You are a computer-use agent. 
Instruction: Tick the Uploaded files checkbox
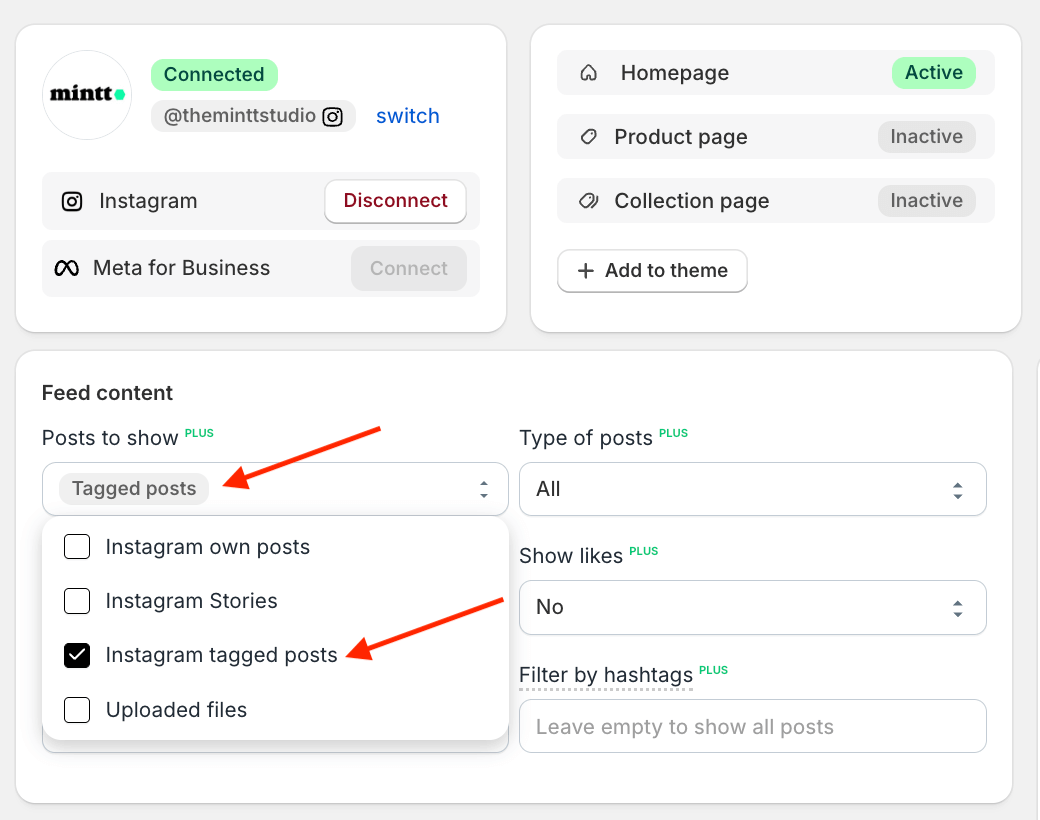coord(77,710)
